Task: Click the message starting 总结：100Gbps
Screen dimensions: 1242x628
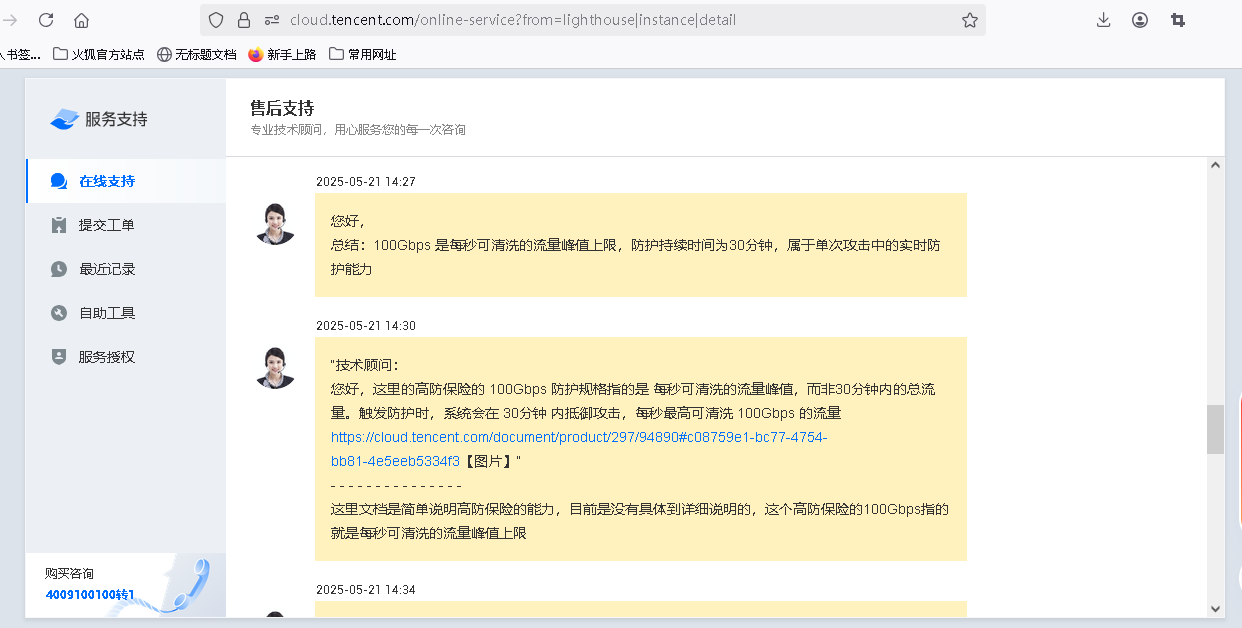Action: coord(641,245)
